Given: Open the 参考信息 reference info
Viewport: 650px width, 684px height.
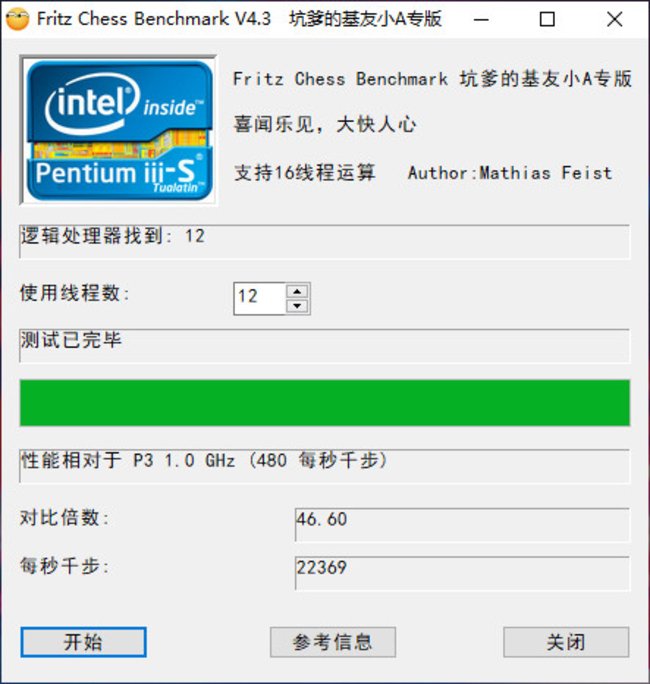Looking at the screenshot, I should [x=333, y=642].
